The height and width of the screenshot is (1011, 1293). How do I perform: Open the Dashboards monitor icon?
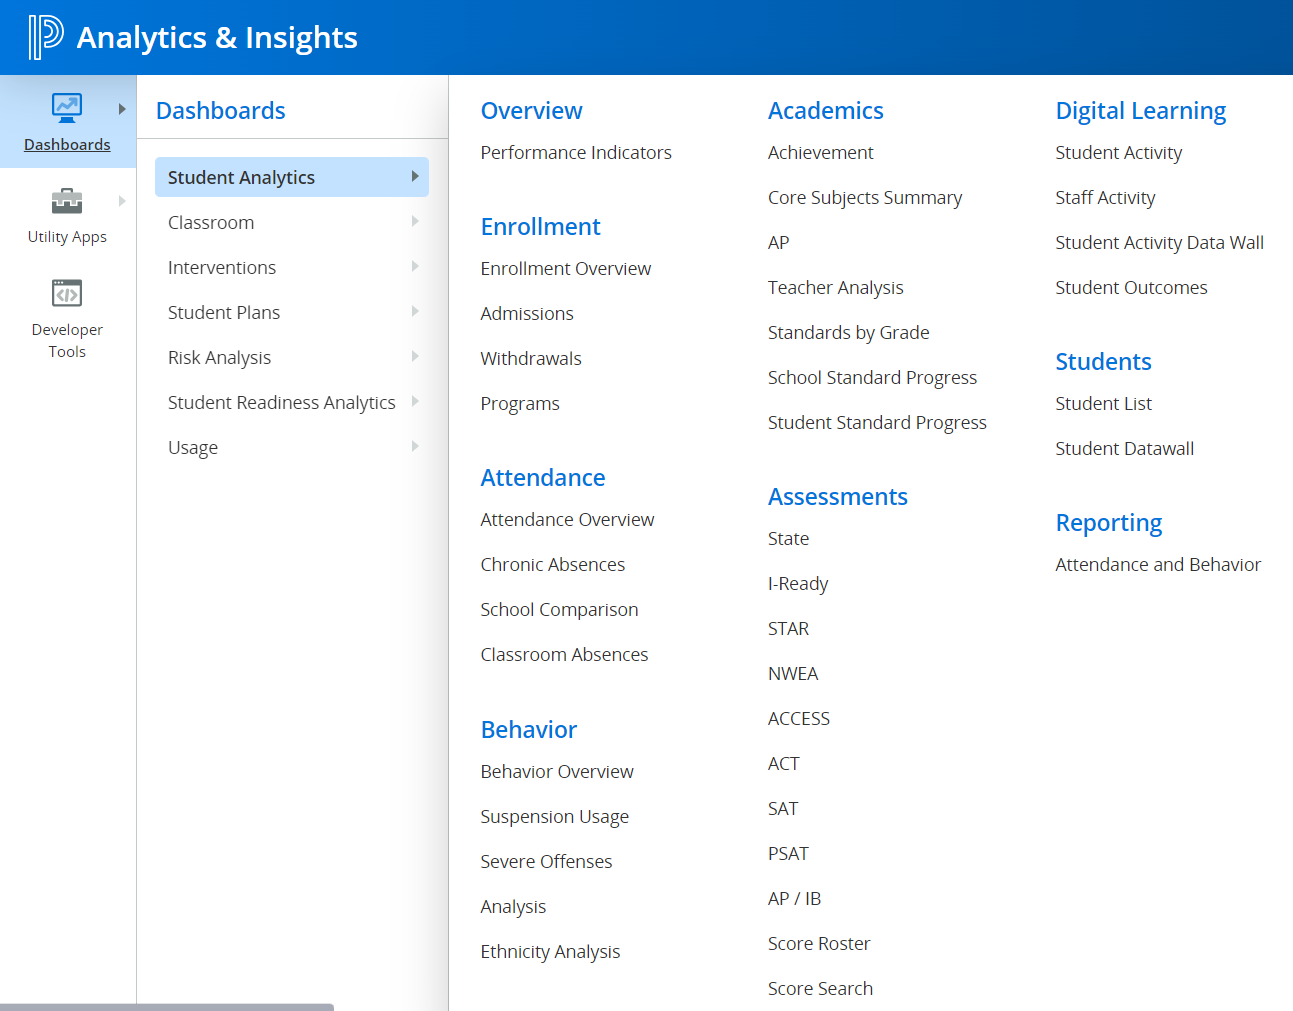[x=67, y=107]
